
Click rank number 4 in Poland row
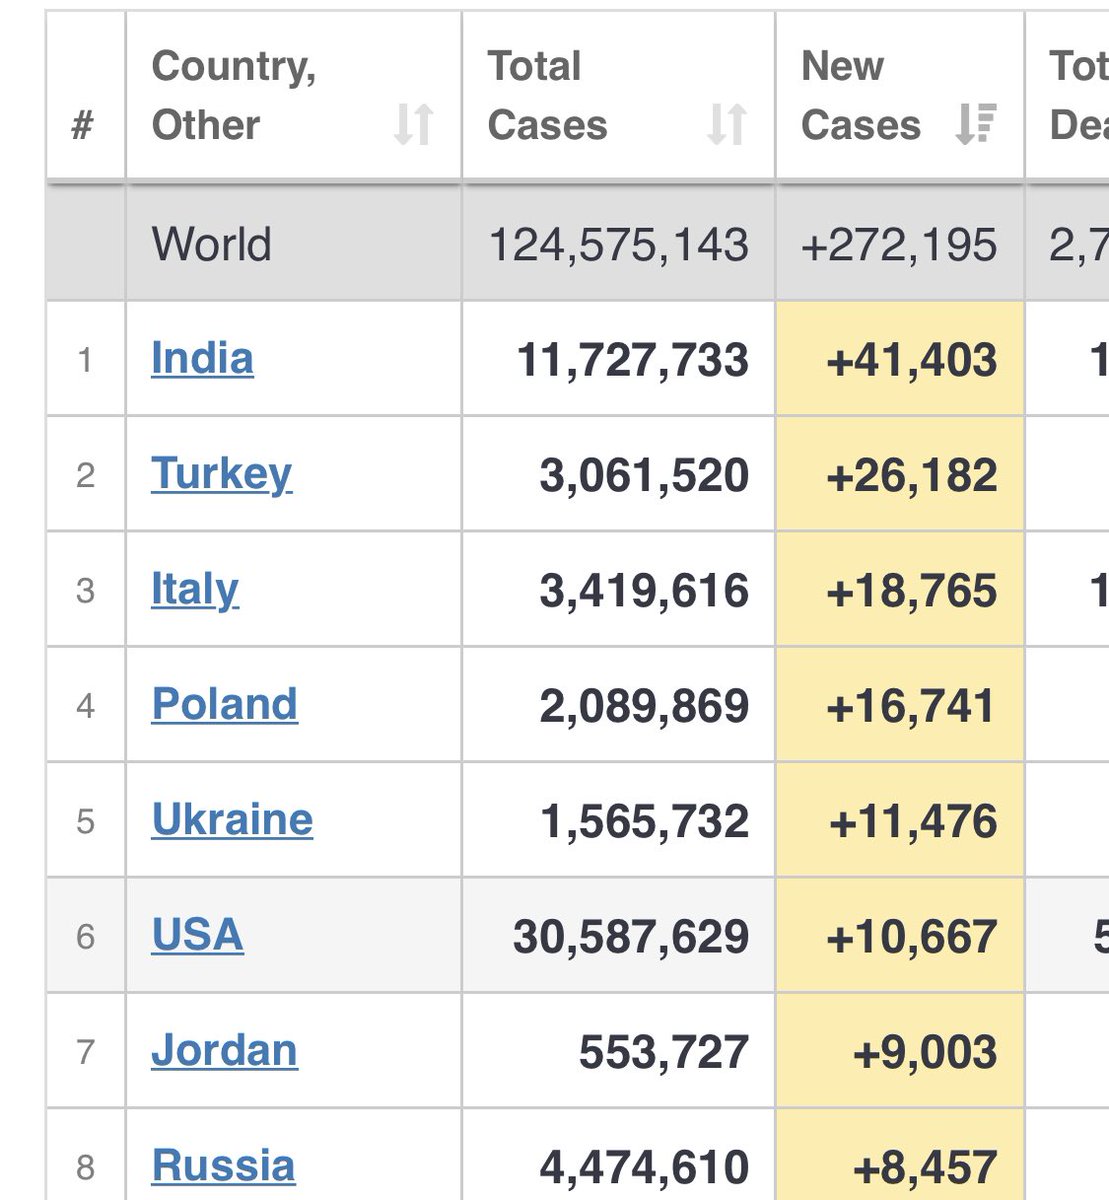85,706
